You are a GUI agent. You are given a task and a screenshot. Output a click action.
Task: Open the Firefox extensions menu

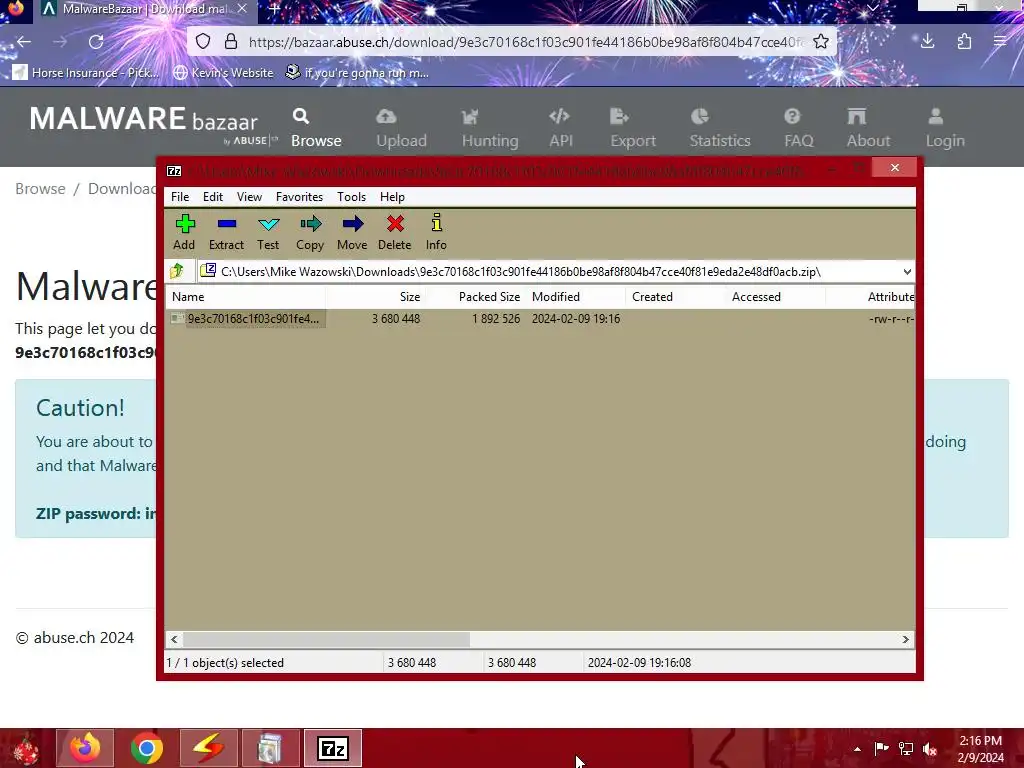(x=964, y=42)
